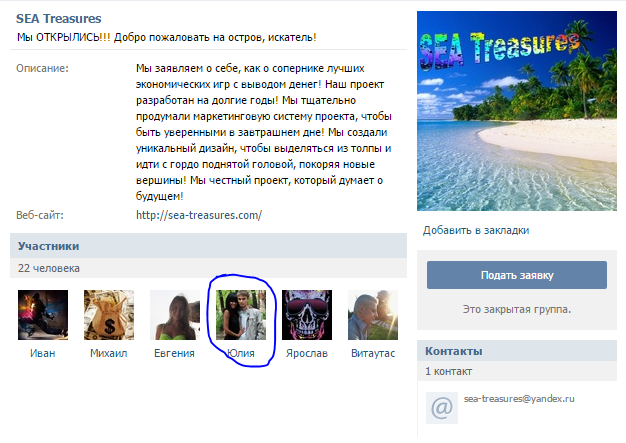The height and width of the screenshot is (443, 626).
Task: Open the SEA Treasures beach cover image
Action: point(517,111)
